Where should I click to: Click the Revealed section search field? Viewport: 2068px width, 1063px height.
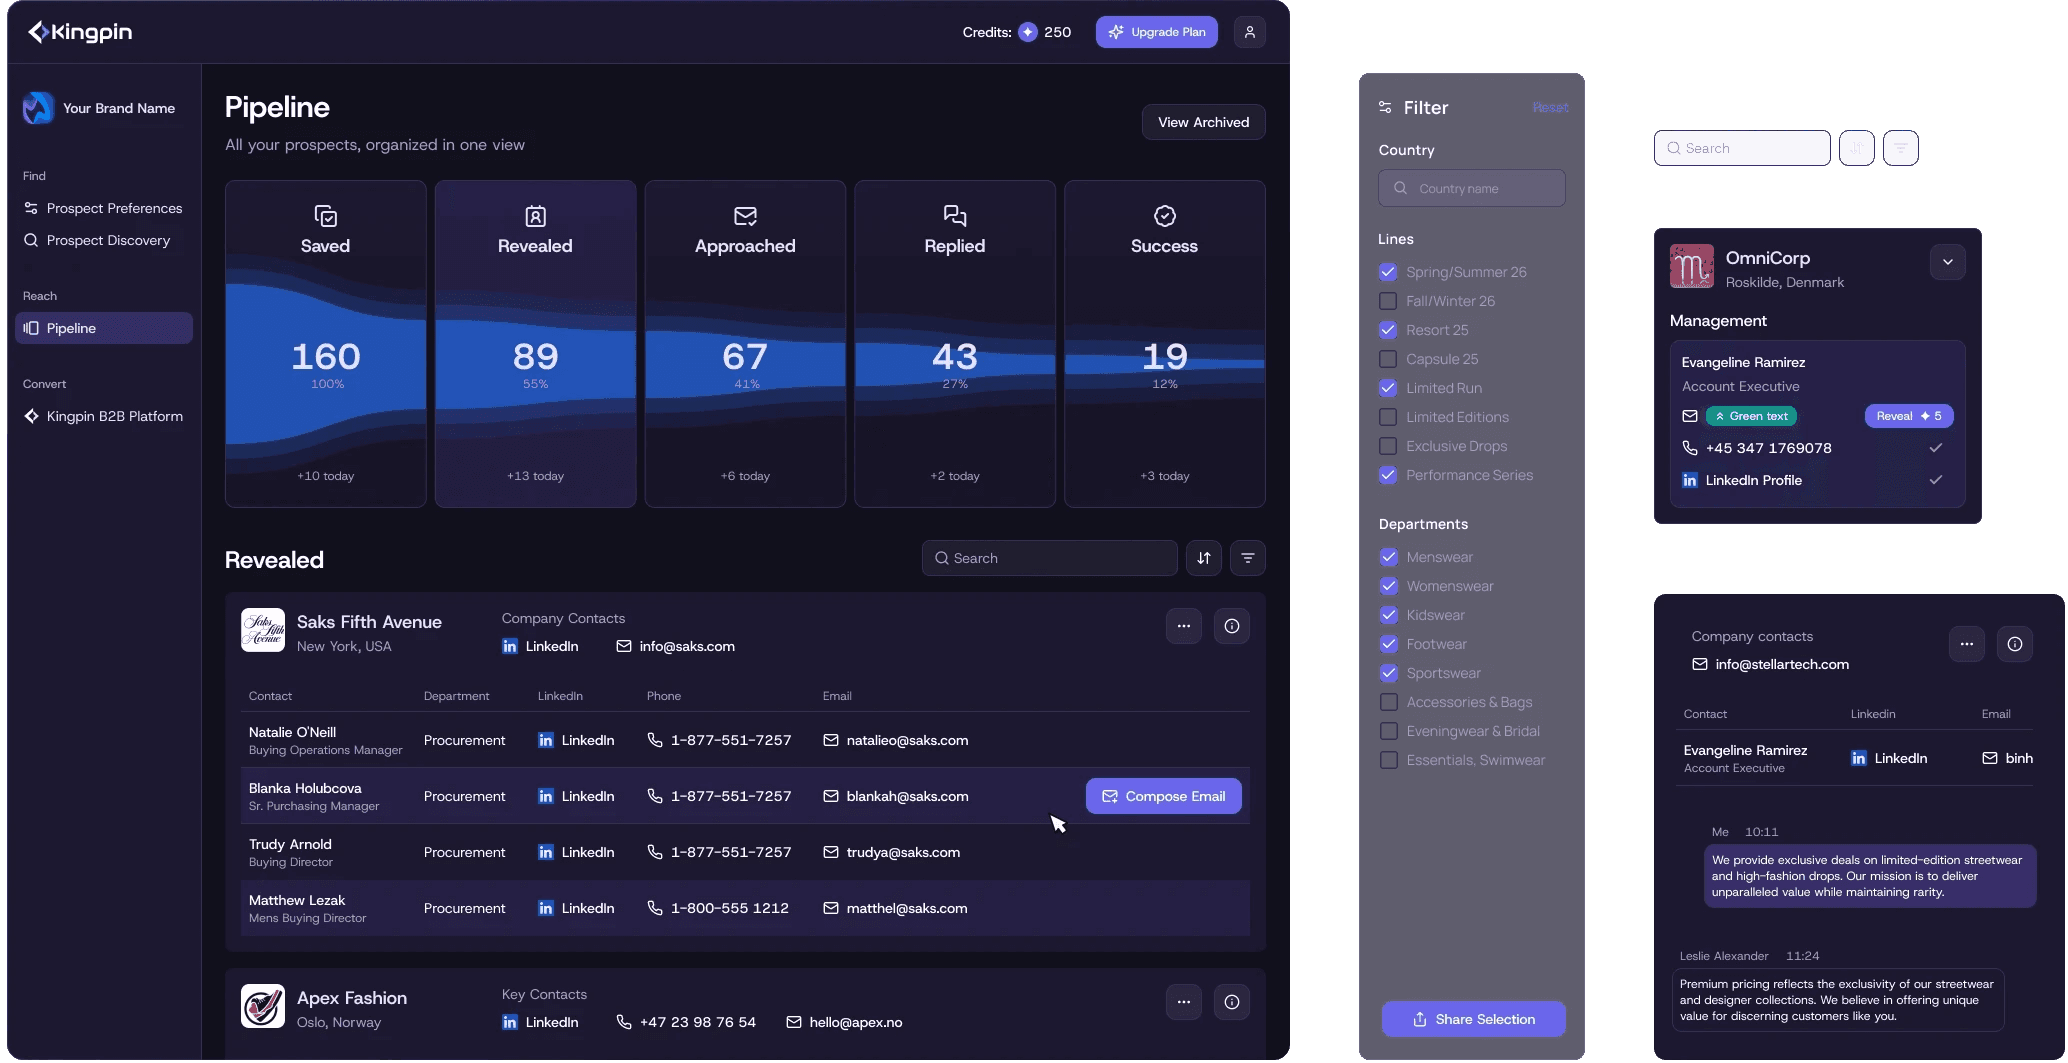pos(1050,558)
